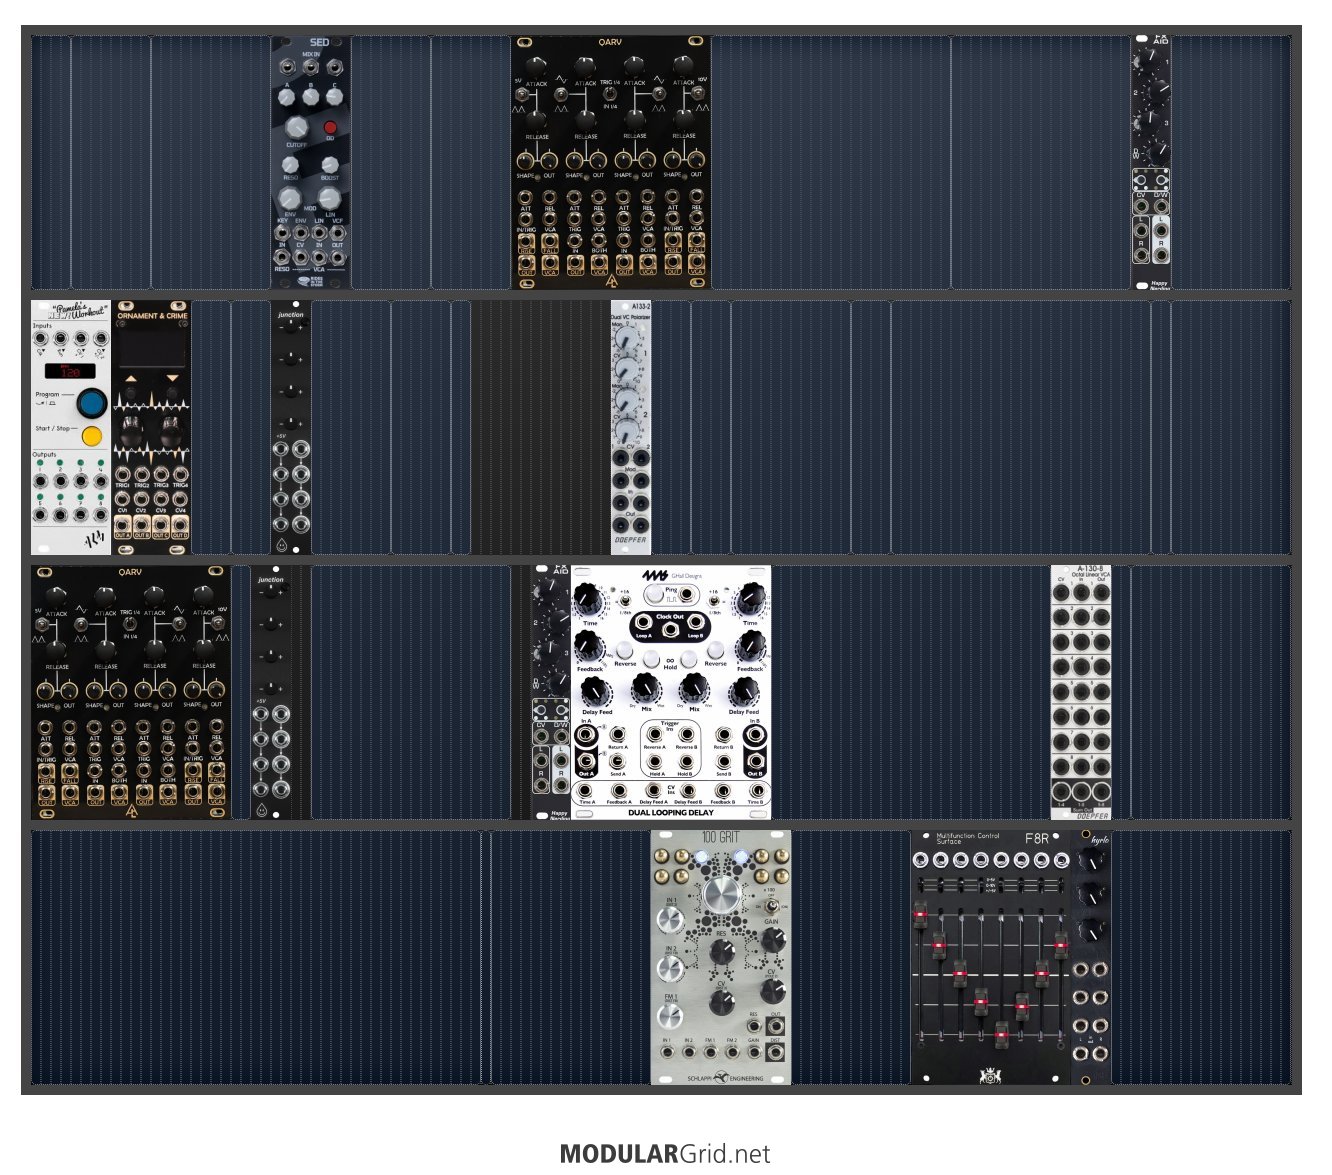This screenshot has height=1175, width=1332.
Task: Select the blank black panel module
Action: click(x=541, y=428)
